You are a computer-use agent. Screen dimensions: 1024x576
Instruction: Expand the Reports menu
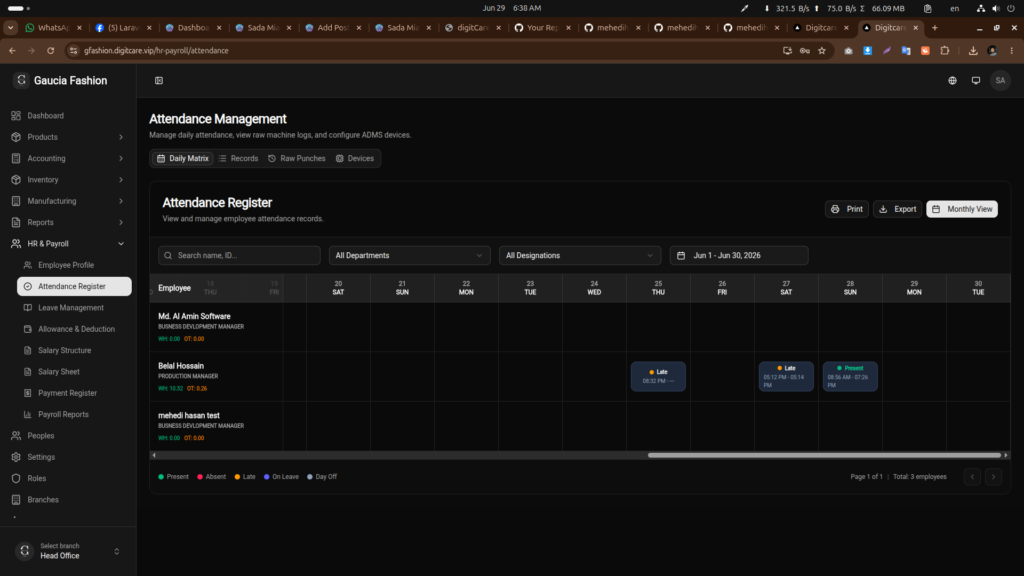[69, 222]
